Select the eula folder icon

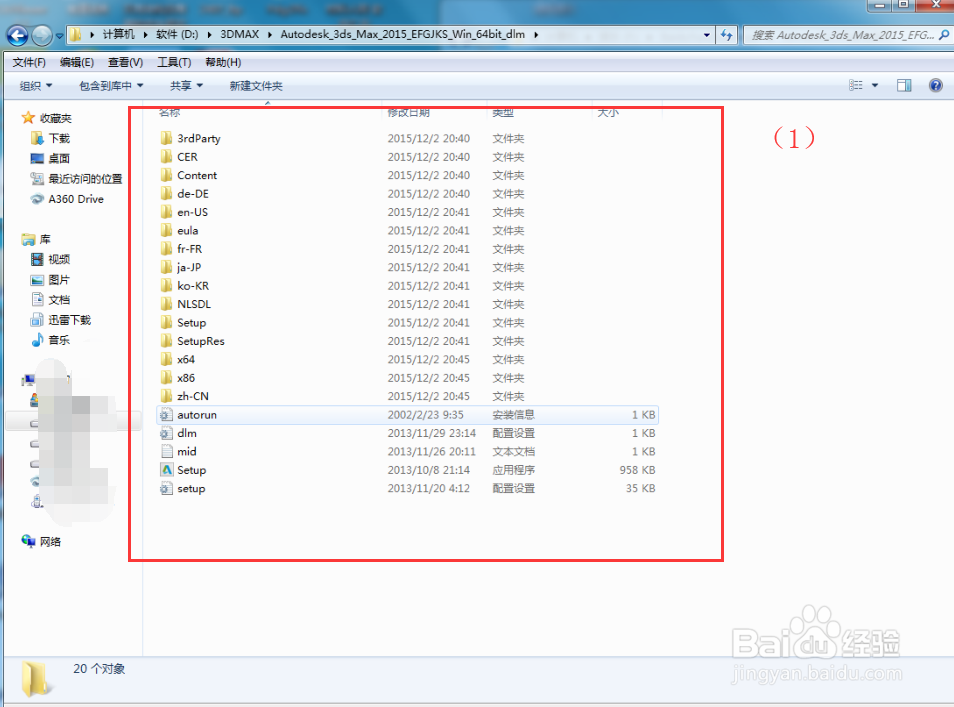tap(166, 230)
